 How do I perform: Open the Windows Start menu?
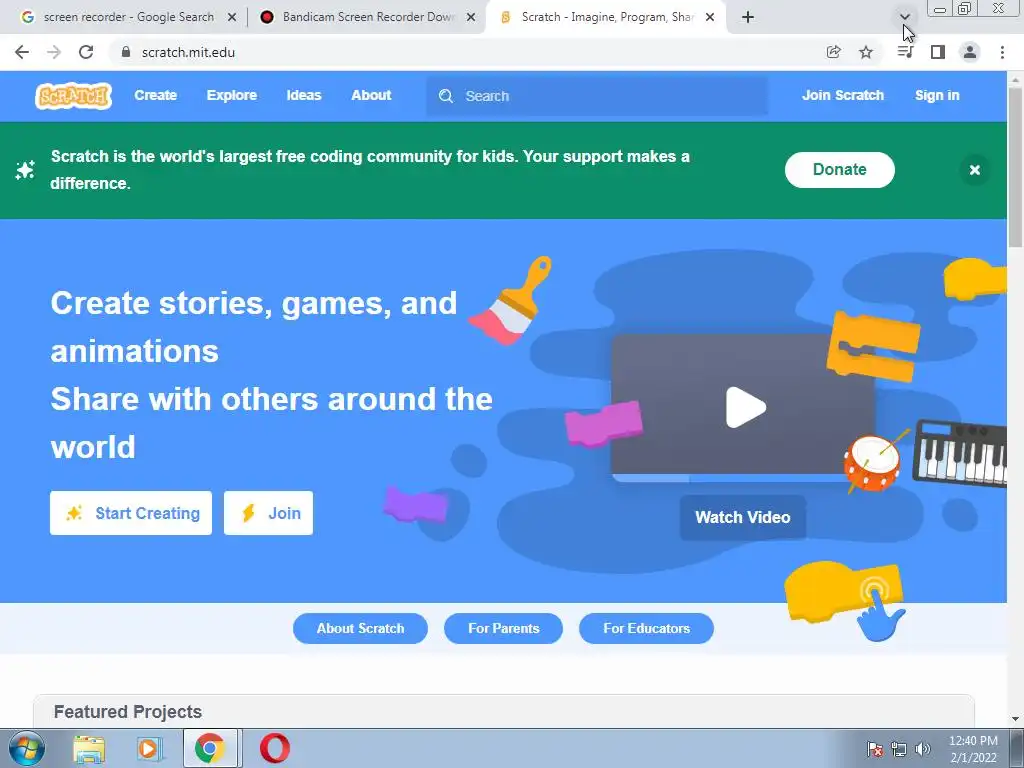click(x=25, y=748)
